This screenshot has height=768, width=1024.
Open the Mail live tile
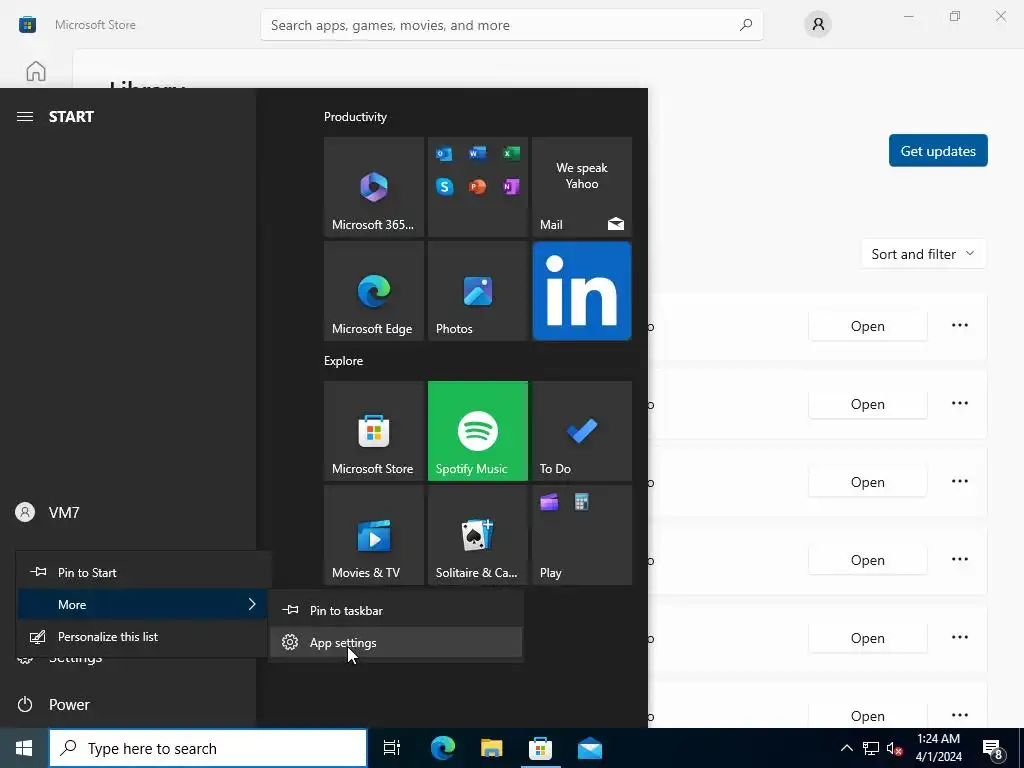click(582, 187)
